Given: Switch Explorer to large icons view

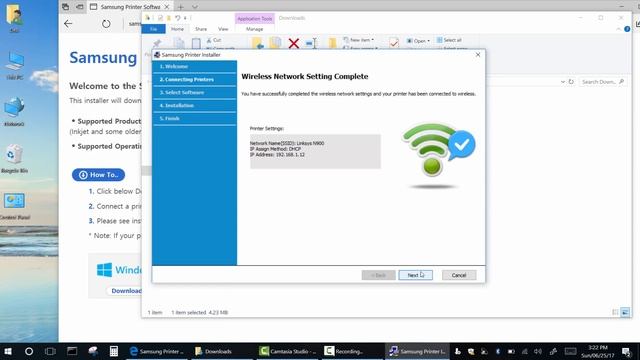Looking at the screenshot, I should [x=625, y=313].
